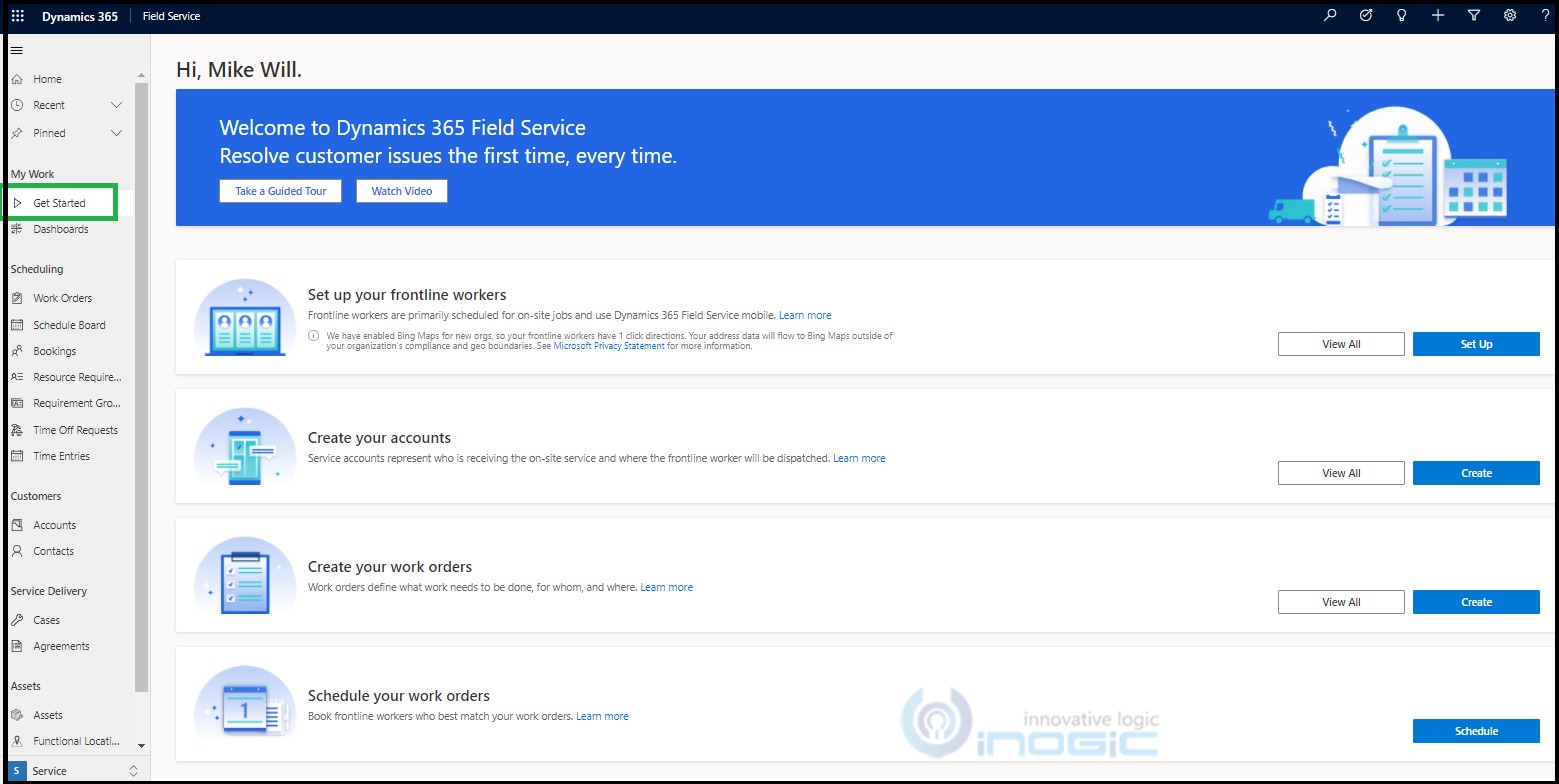The image size is (1559, 784).
Task: Click Create in work orders card
Action: pos(1476,602)
